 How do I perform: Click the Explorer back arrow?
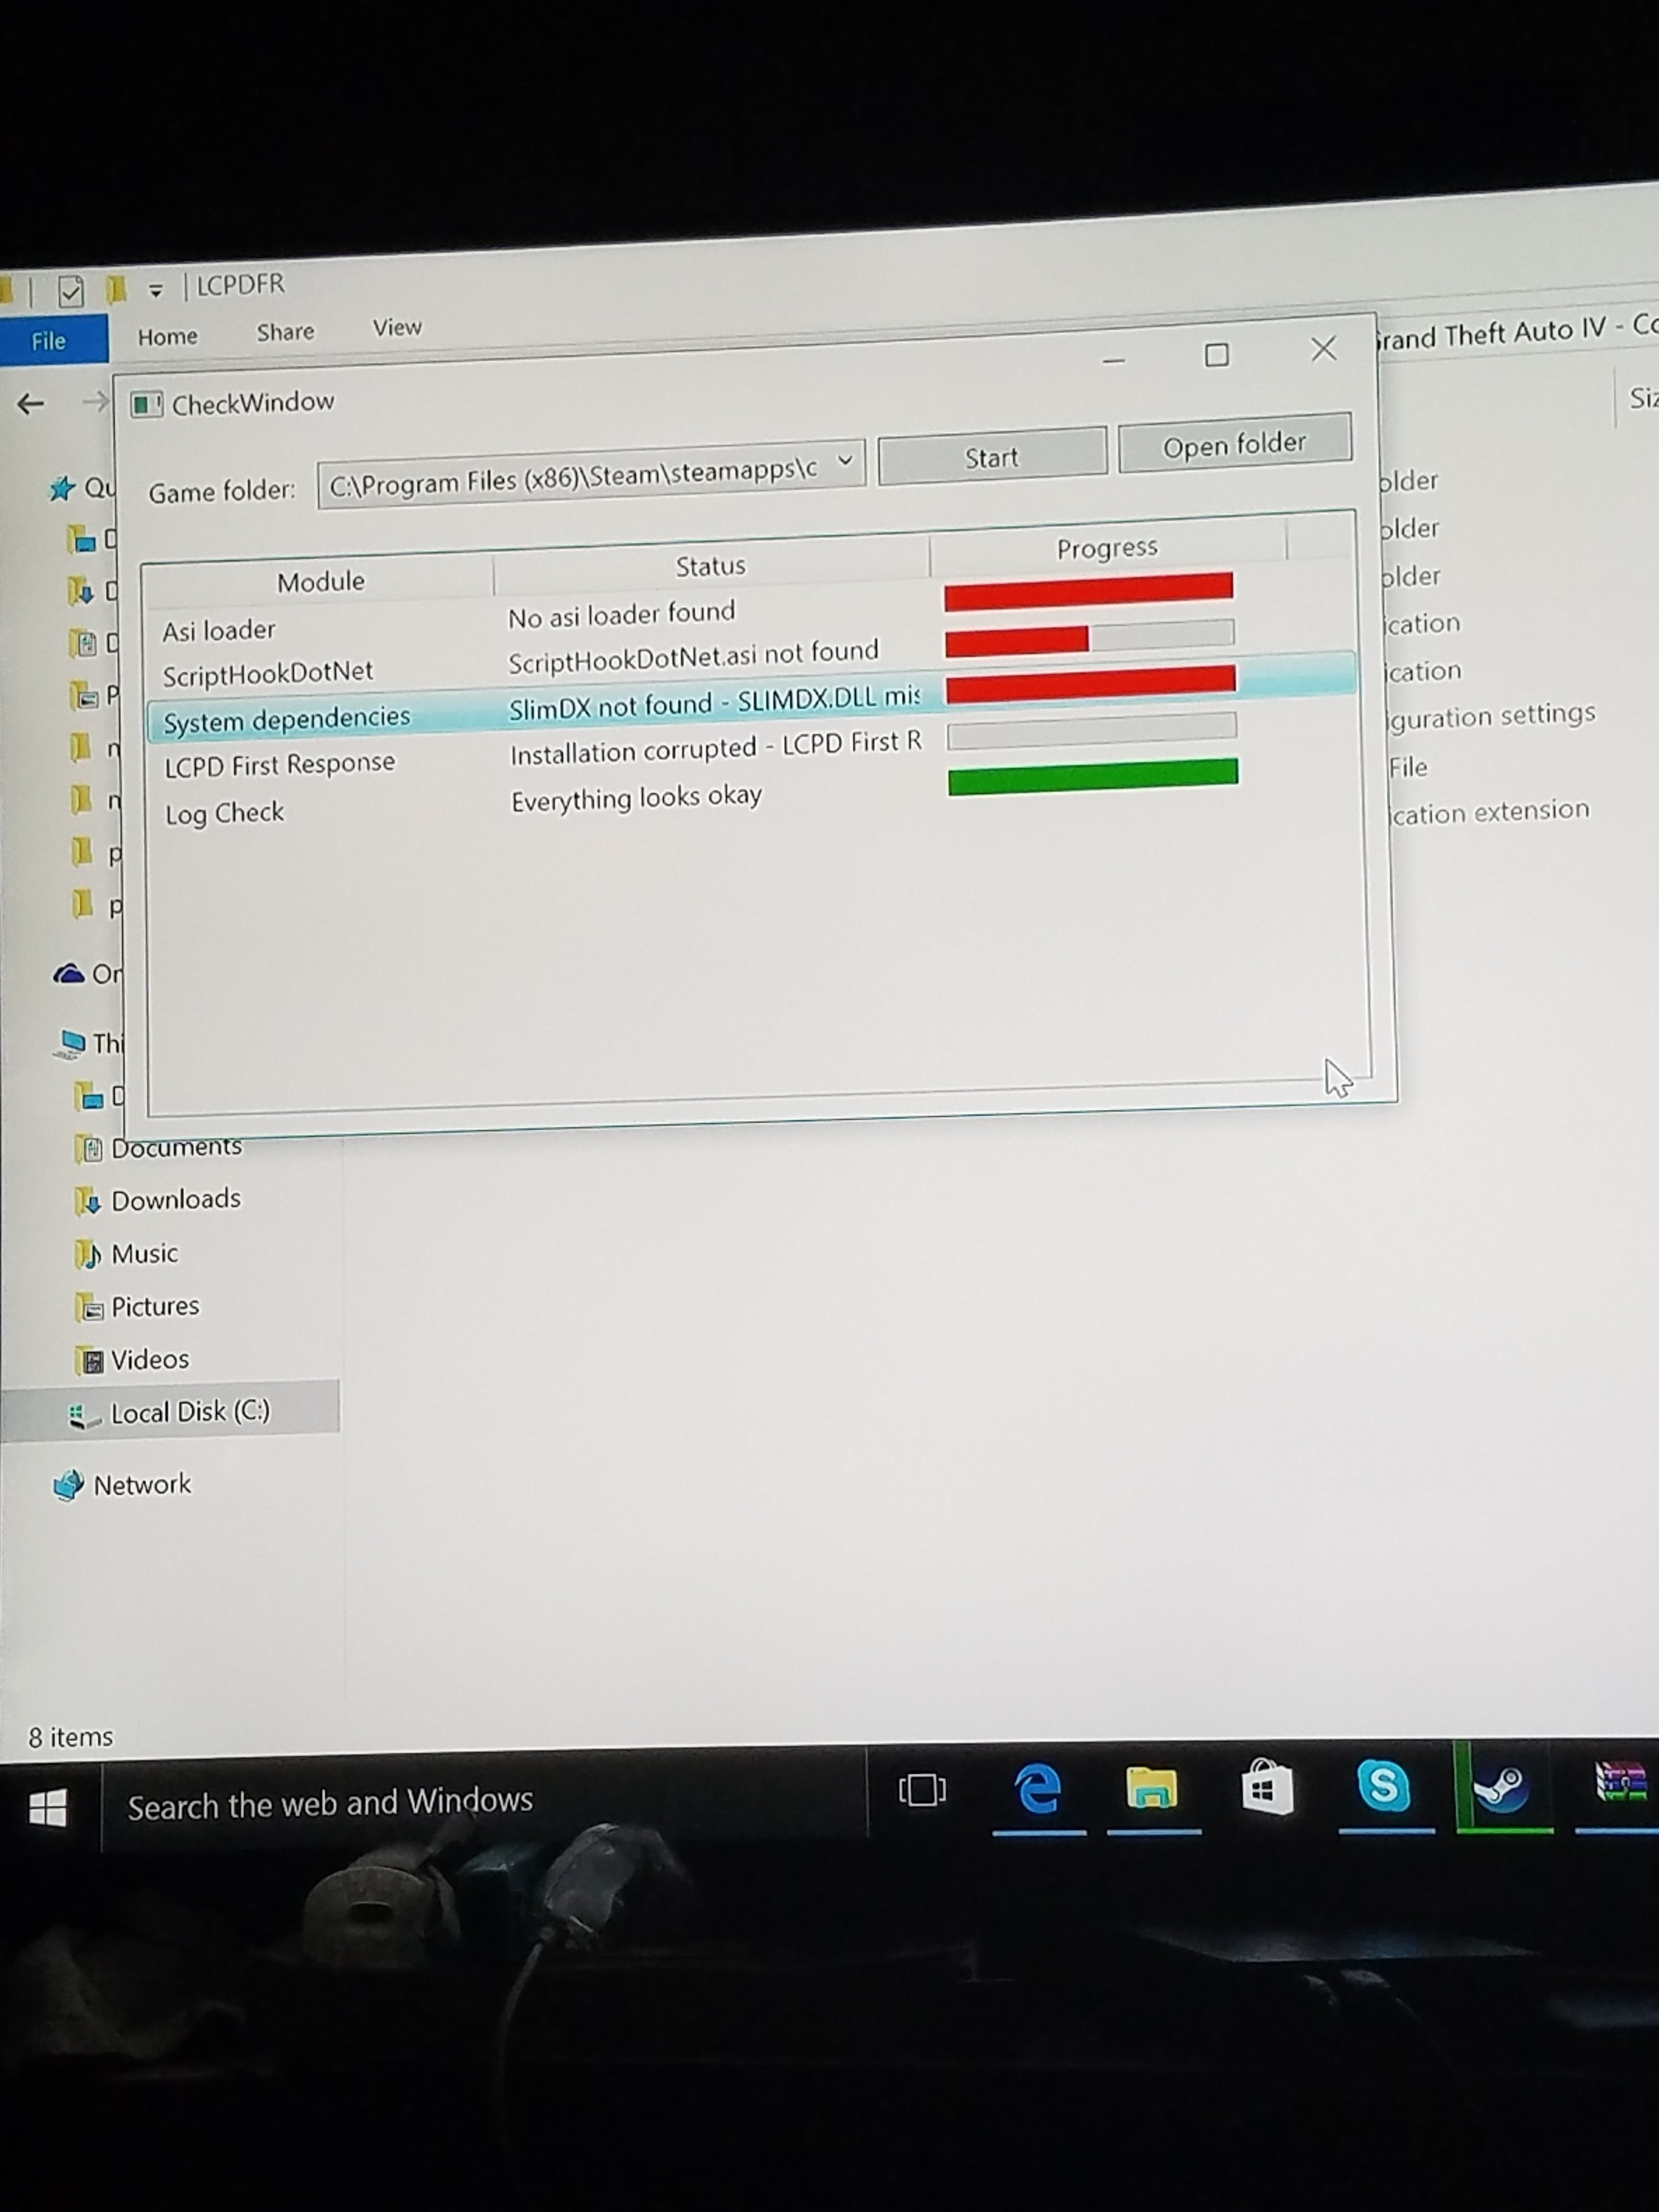[31, 404]
